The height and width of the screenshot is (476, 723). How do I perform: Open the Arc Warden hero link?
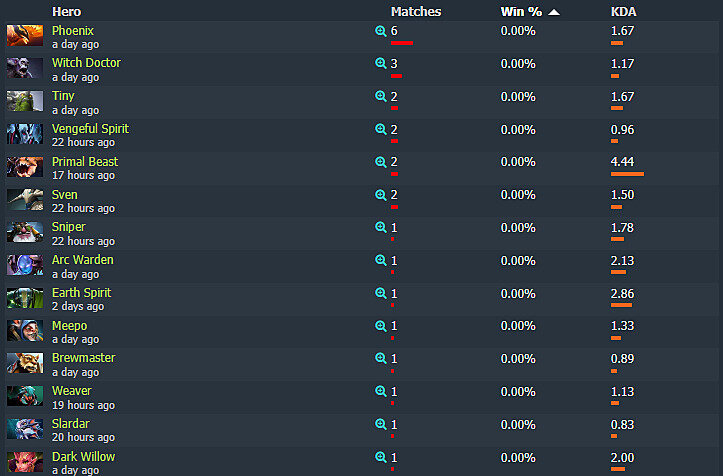click(83, 260)
